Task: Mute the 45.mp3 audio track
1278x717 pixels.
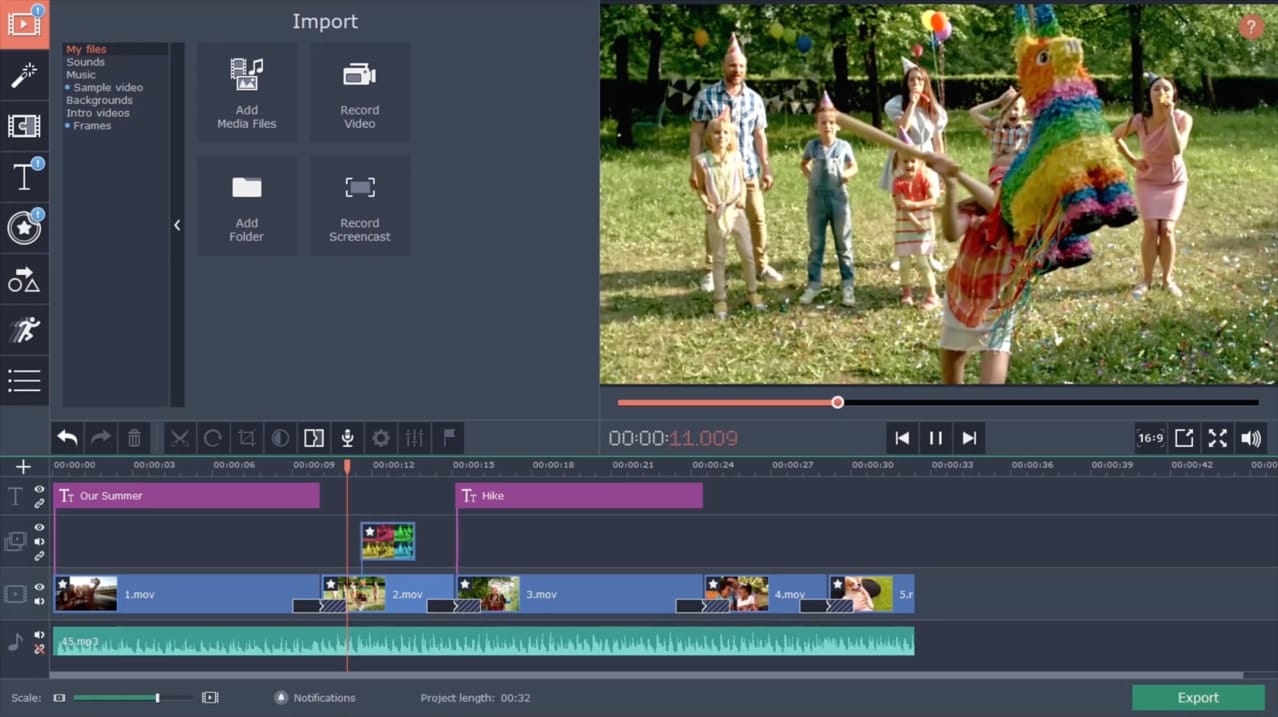Action: 39,633
